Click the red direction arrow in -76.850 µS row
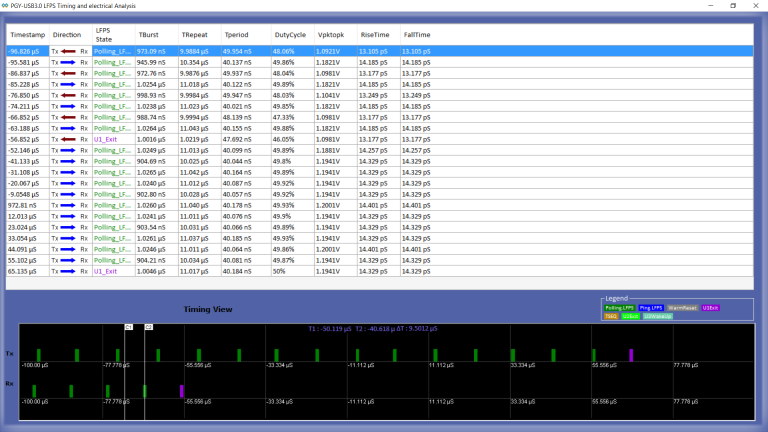Image resolution: width=768 pixels, height=432 pixels. [68, 96]
